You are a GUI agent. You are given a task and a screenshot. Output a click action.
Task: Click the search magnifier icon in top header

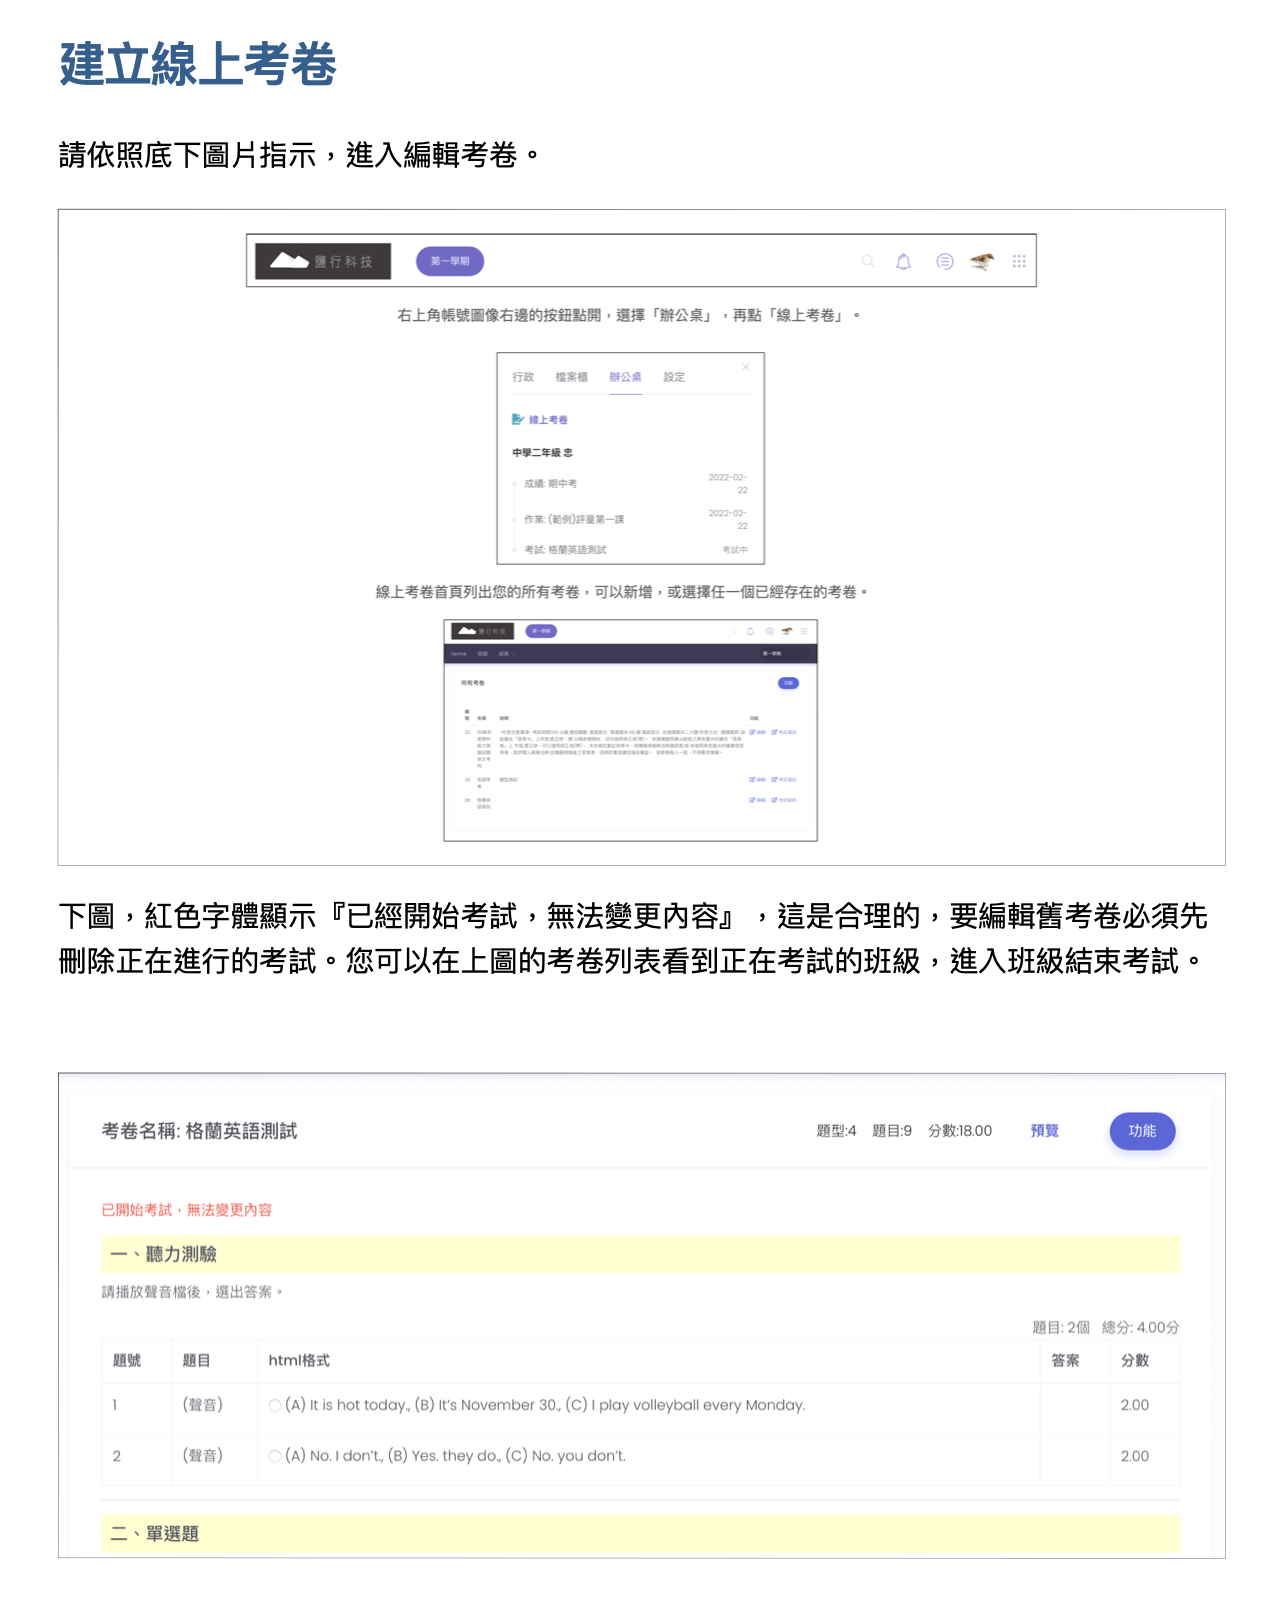pyautogui.click(x=868, y=261)
